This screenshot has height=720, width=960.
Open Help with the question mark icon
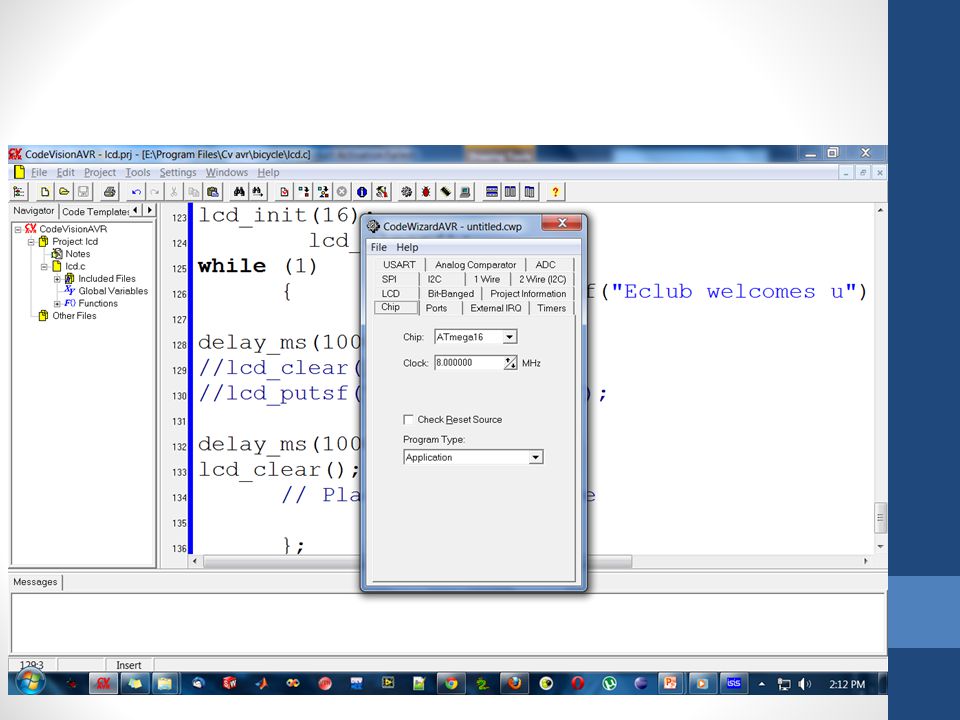[x=555, y=192]
